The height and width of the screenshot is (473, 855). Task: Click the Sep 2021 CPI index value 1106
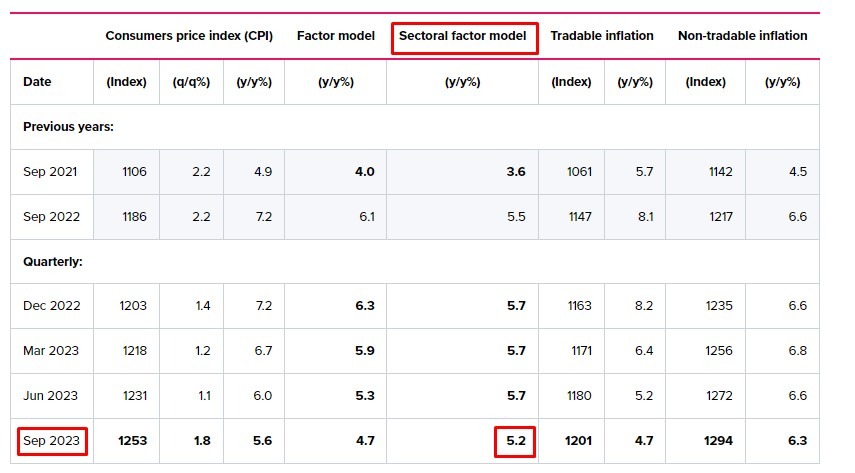click(x=134, y=172)
